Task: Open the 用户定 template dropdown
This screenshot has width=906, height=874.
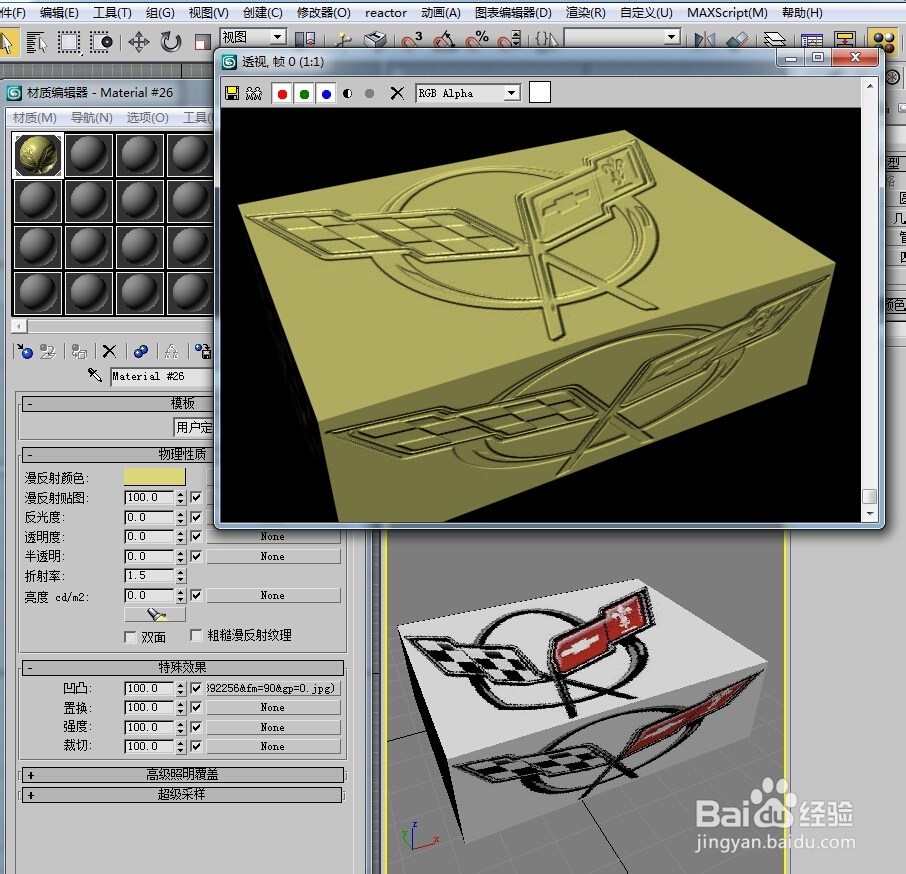Action: pyautogui.click(x=194, y=427)
